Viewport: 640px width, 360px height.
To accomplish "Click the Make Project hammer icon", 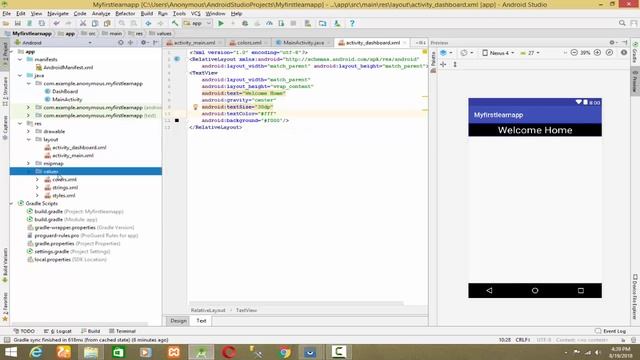I will (x=175, y=23).
